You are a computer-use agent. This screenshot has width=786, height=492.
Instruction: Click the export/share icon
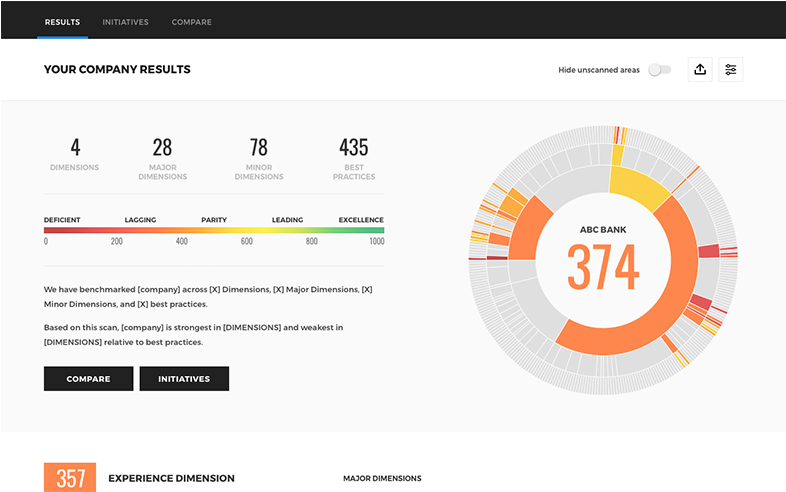(x=700, y=70)
